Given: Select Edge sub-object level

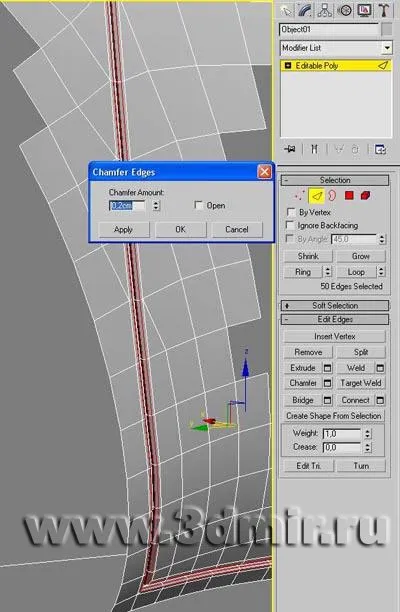Looking at the screenshot, I should pos(316,196).
